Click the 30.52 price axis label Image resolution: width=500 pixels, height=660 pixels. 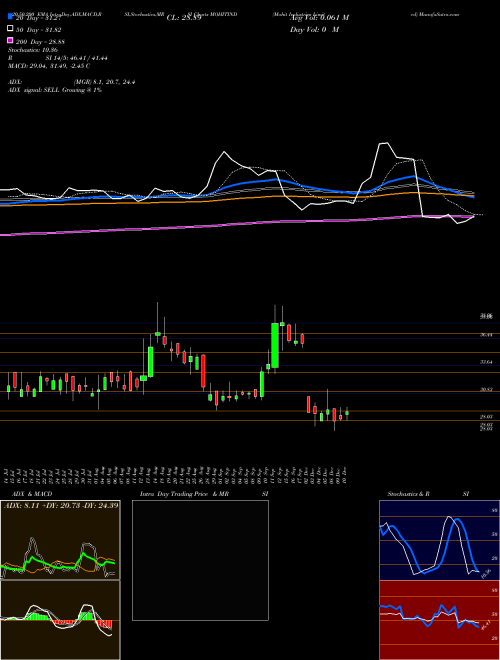pos(487,390)
